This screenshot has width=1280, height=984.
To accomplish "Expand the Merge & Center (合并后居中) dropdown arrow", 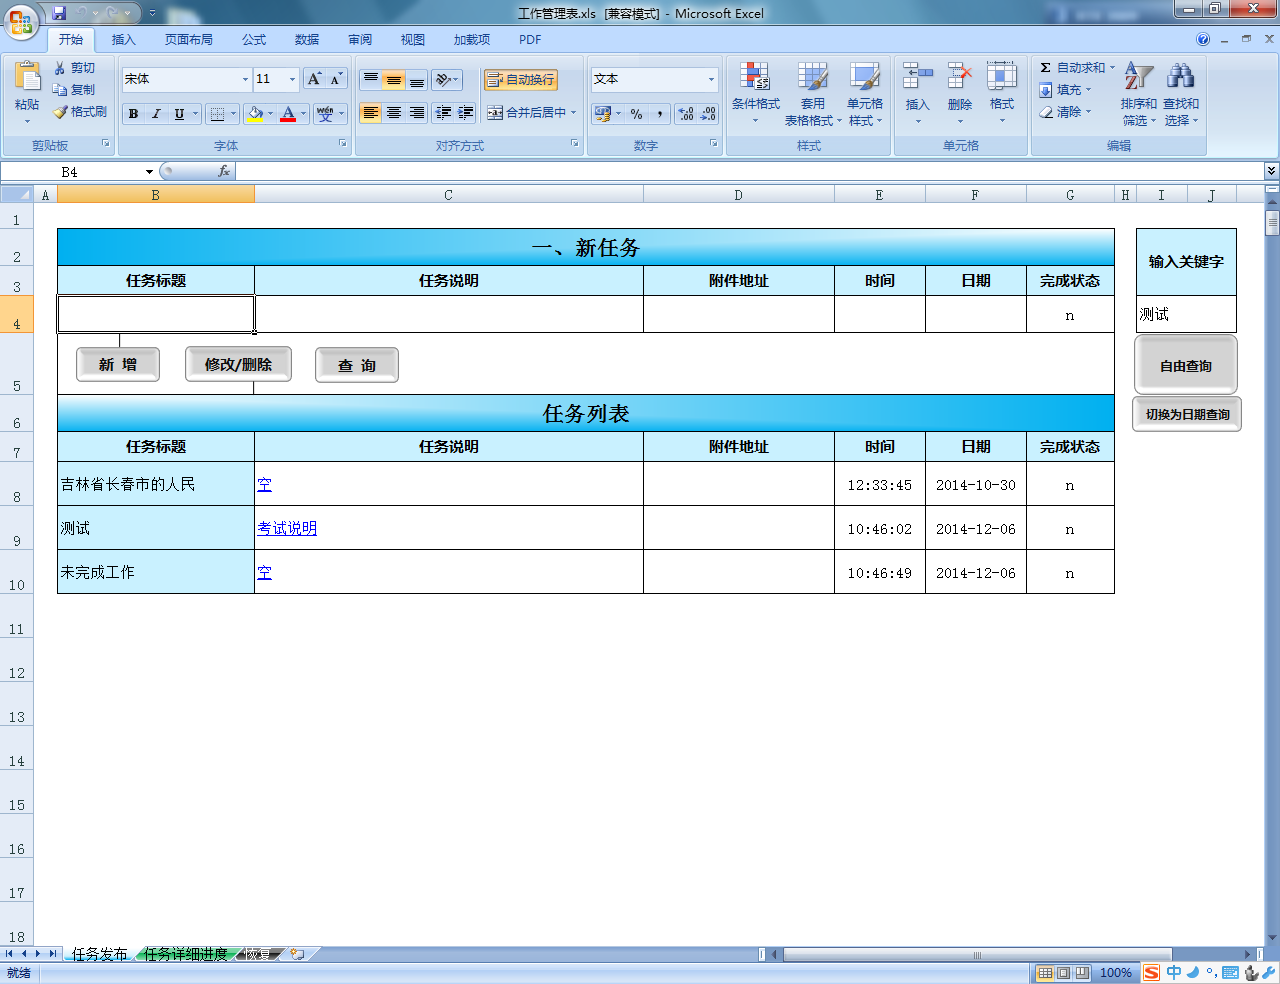I will pos(574,113).
